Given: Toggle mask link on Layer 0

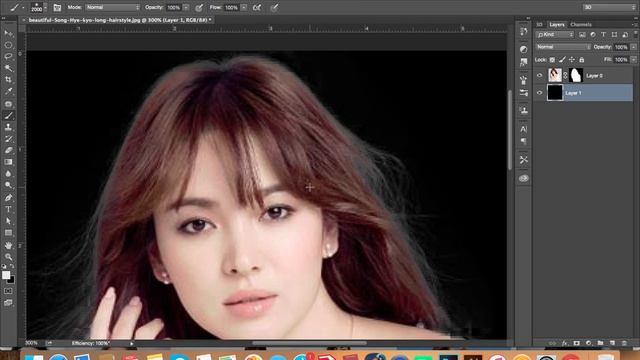Looking at the screenshot, I should [565, 76].
